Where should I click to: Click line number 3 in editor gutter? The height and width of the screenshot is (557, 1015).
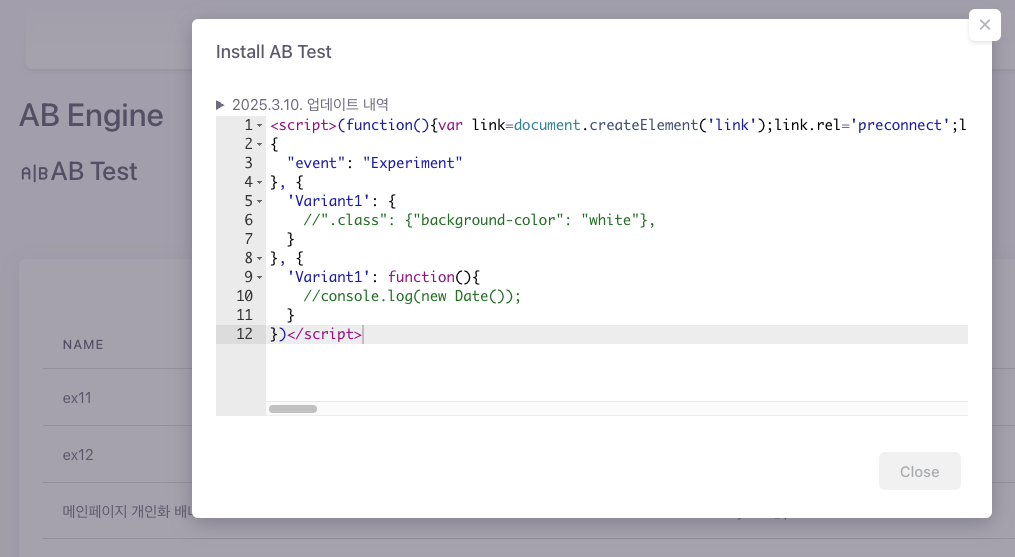(249, 163)
